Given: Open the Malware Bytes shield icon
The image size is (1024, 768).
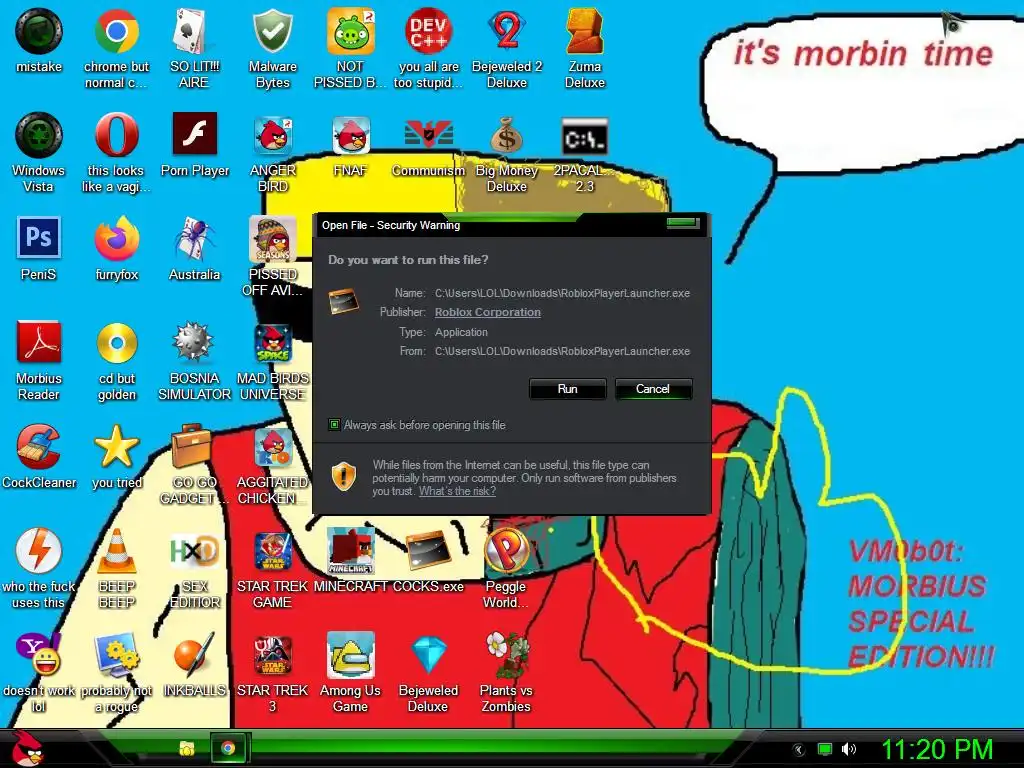Looking at the screenshot, I should point(272,31).
